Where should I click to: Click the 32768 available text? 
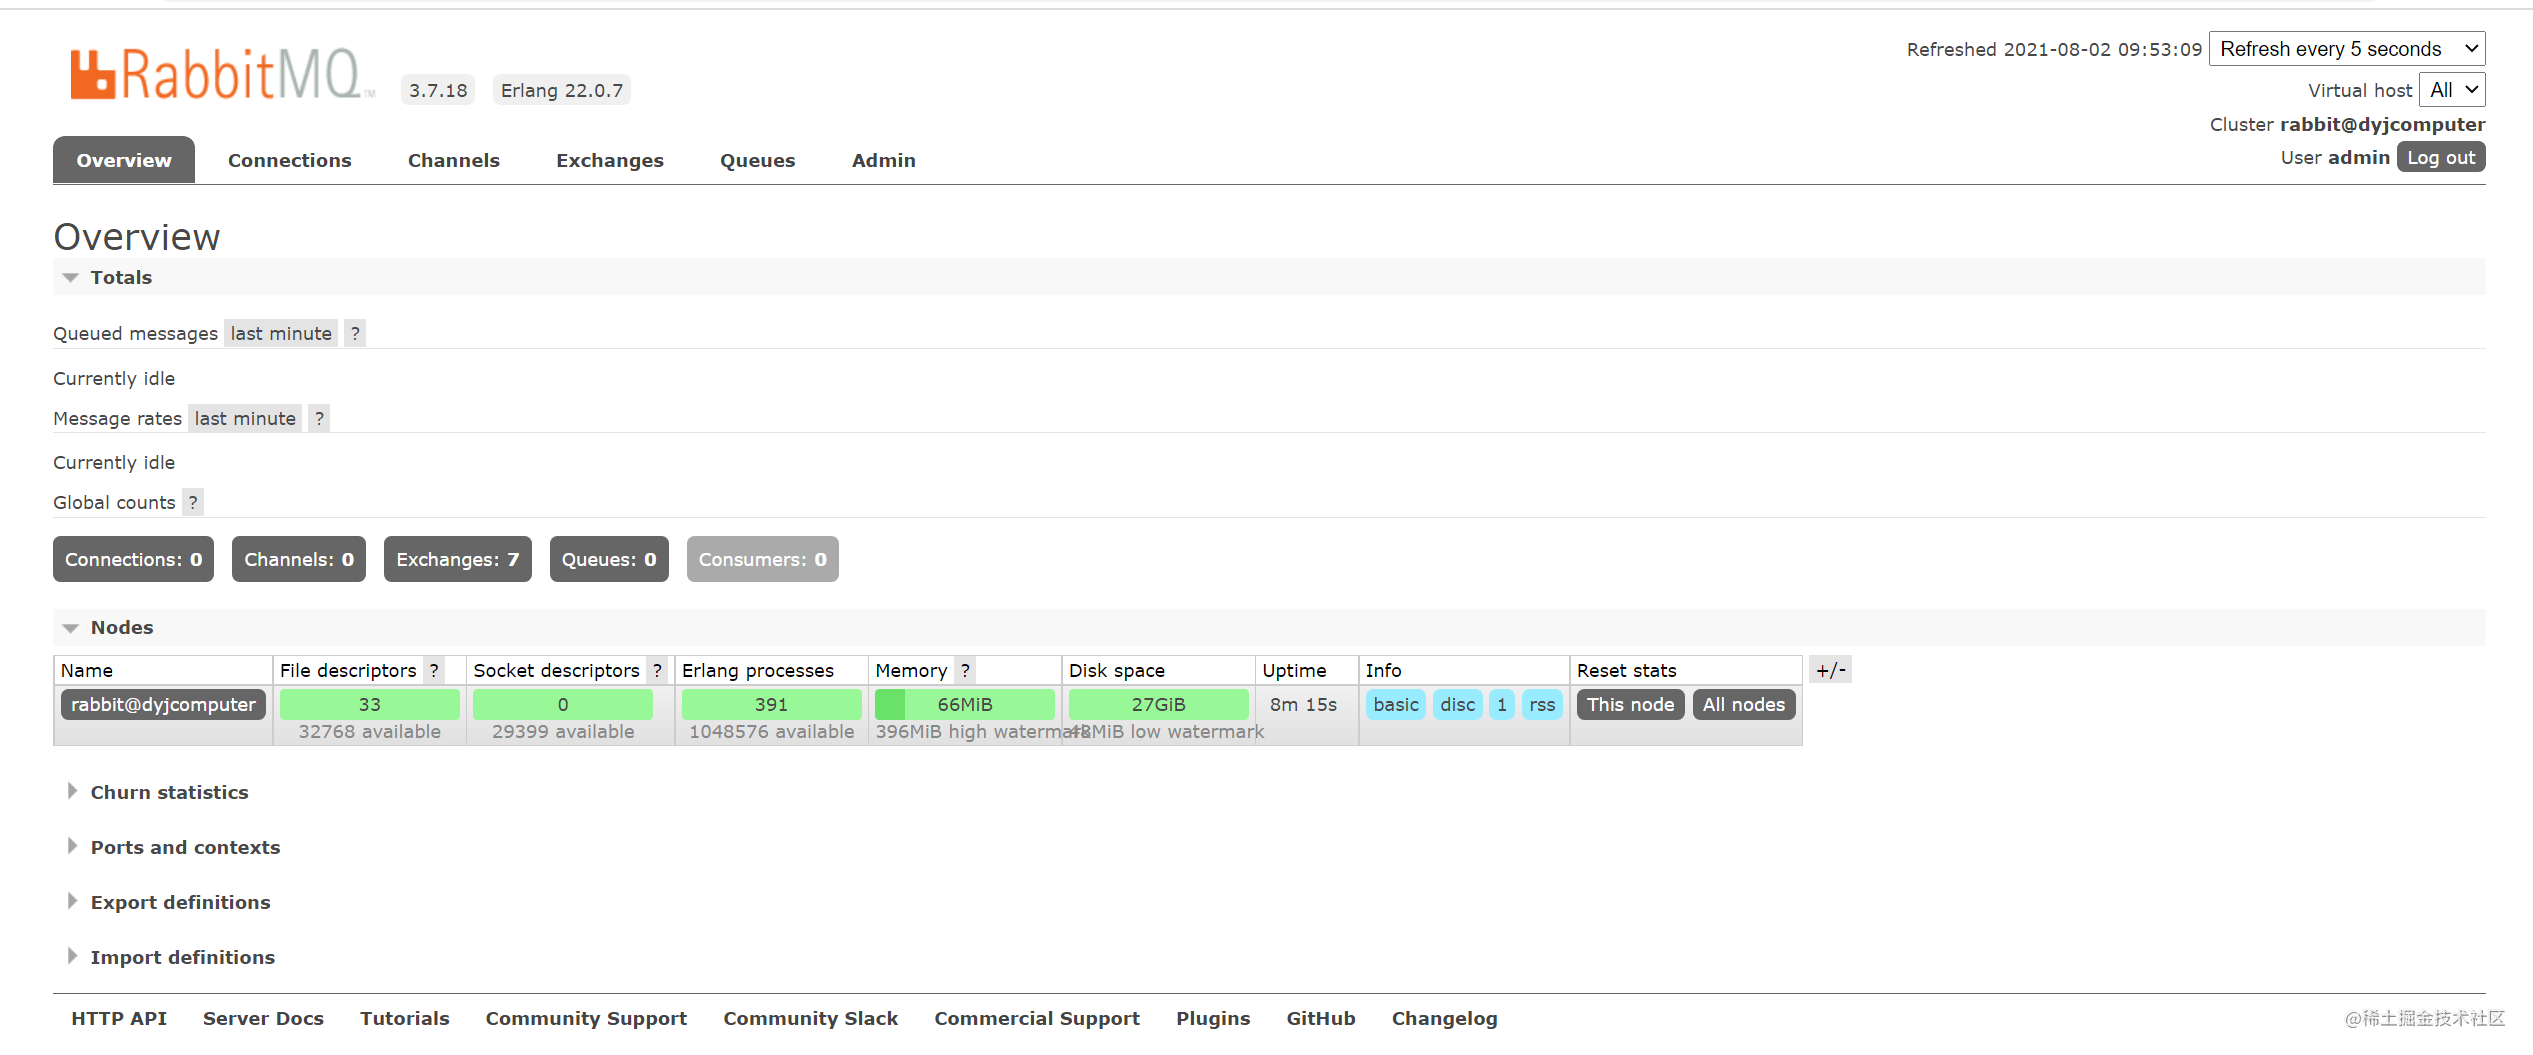370,731
